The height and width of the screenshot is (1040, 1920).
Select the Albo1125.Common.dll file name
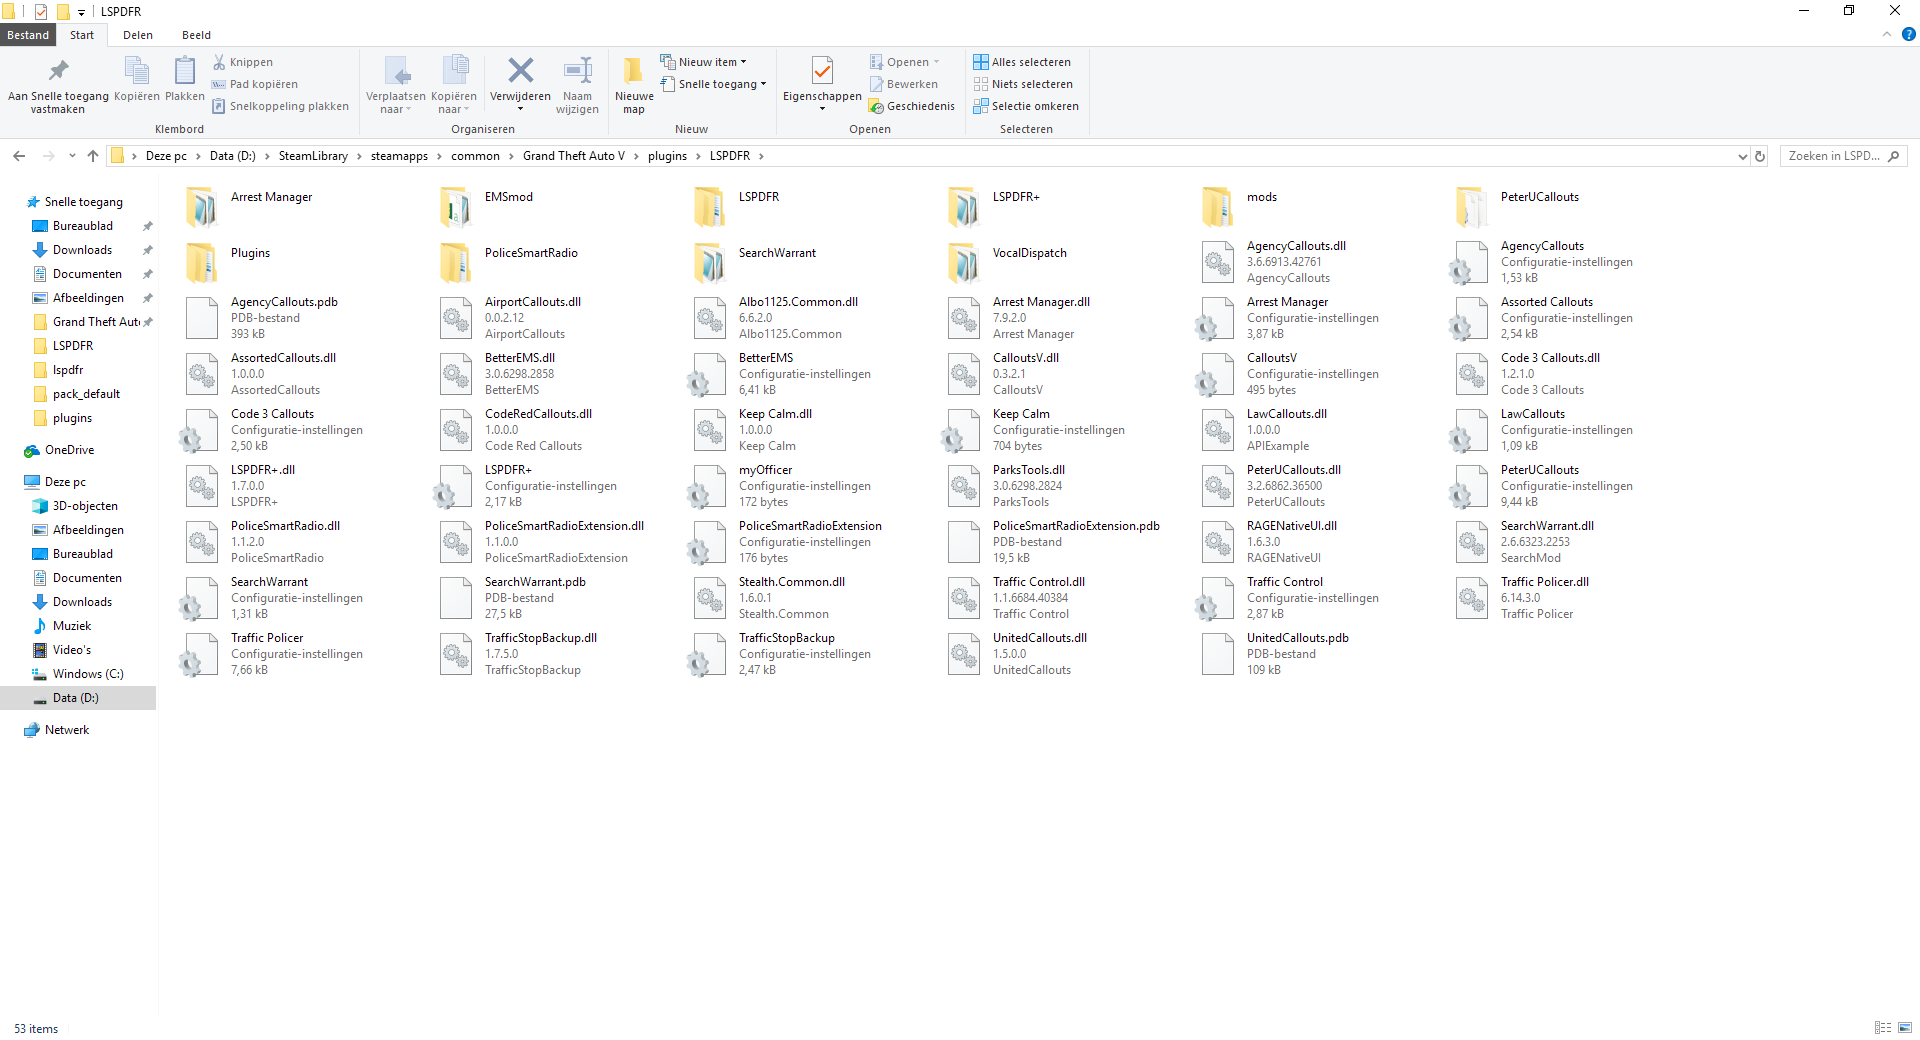point(798,302)
